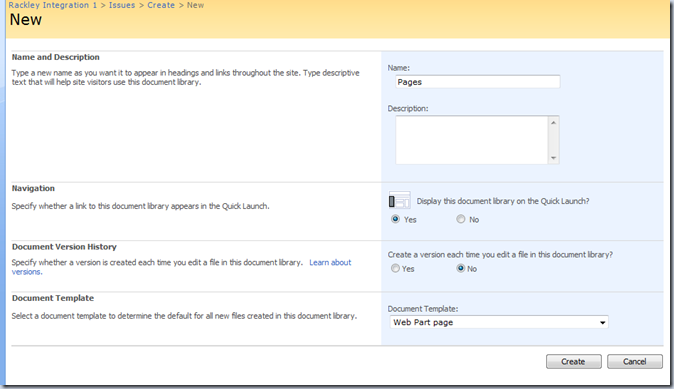This screenshot has height=389, width=674.
Task: Click the Document Template section heading
Action: coord(52,298)
